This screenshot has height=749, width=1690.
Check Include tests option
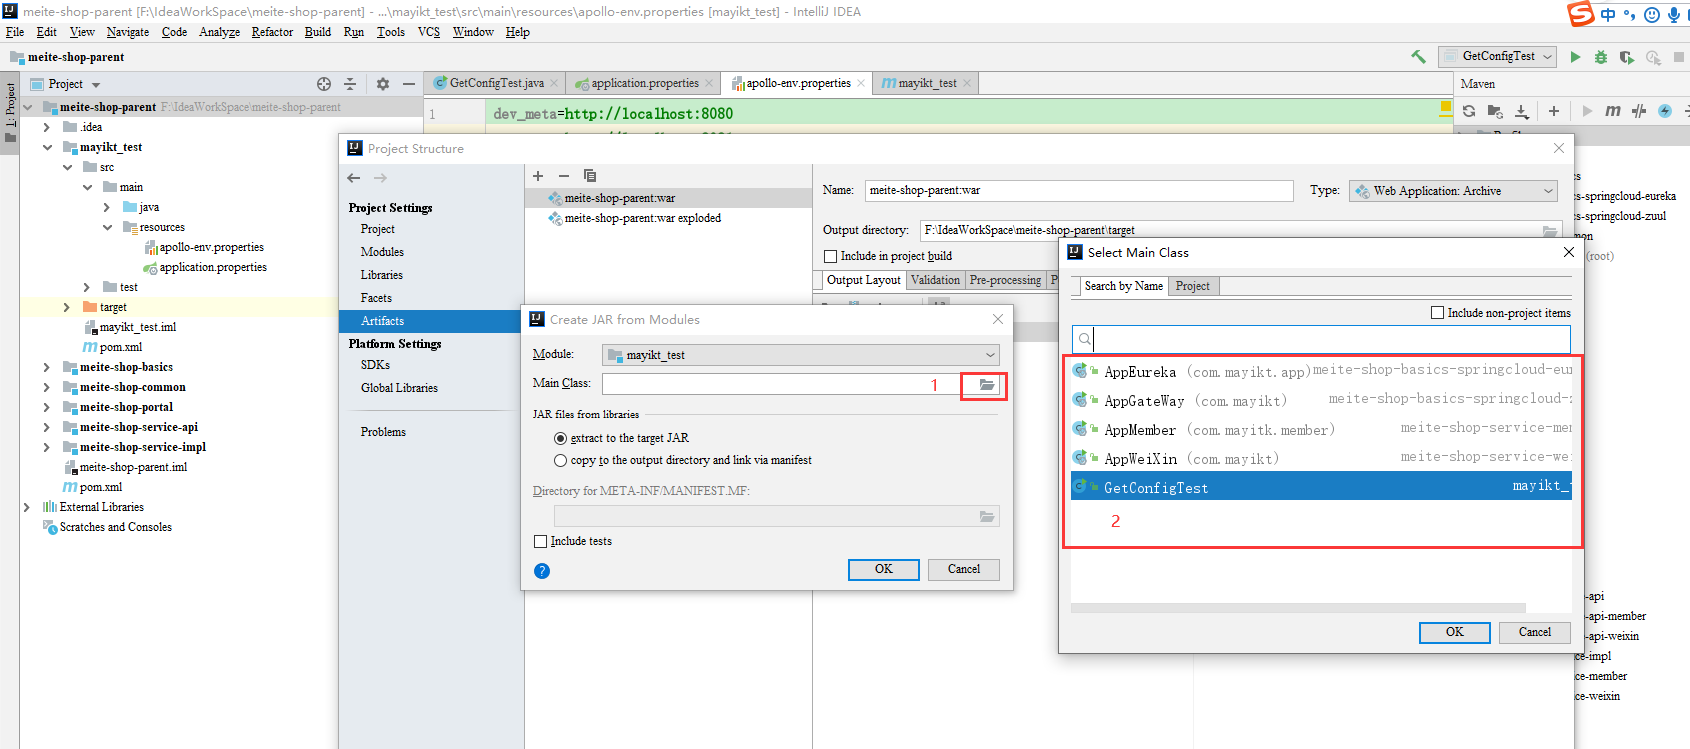pos(541,541)
